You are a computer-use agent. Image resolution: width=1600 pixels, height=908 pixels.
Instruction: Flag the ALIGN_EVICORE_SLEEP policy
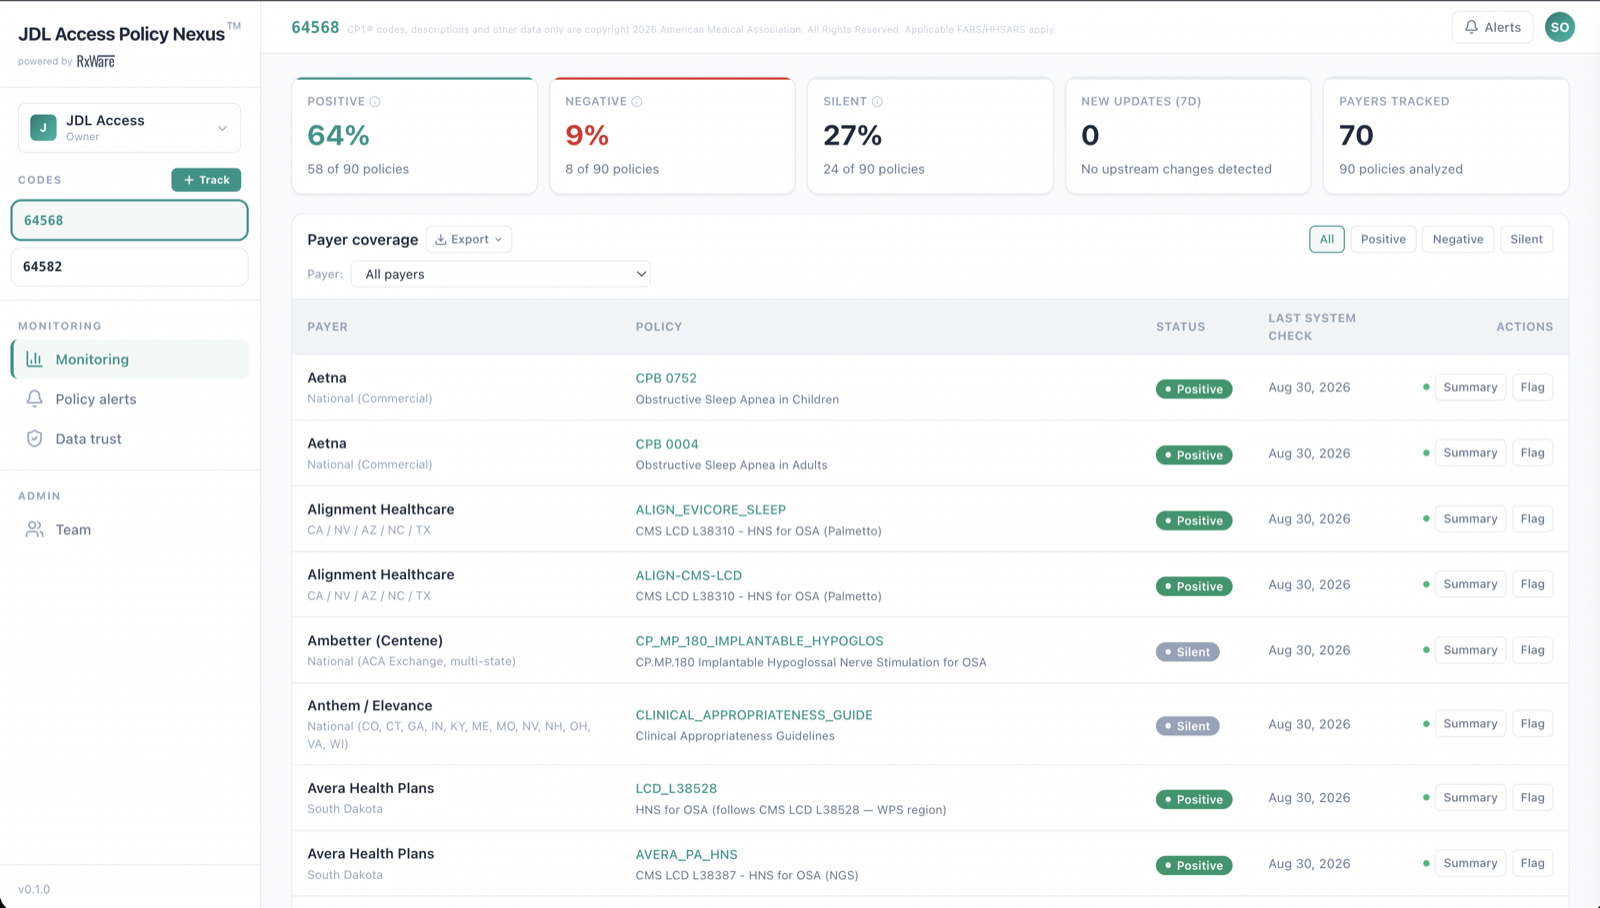1532,519
